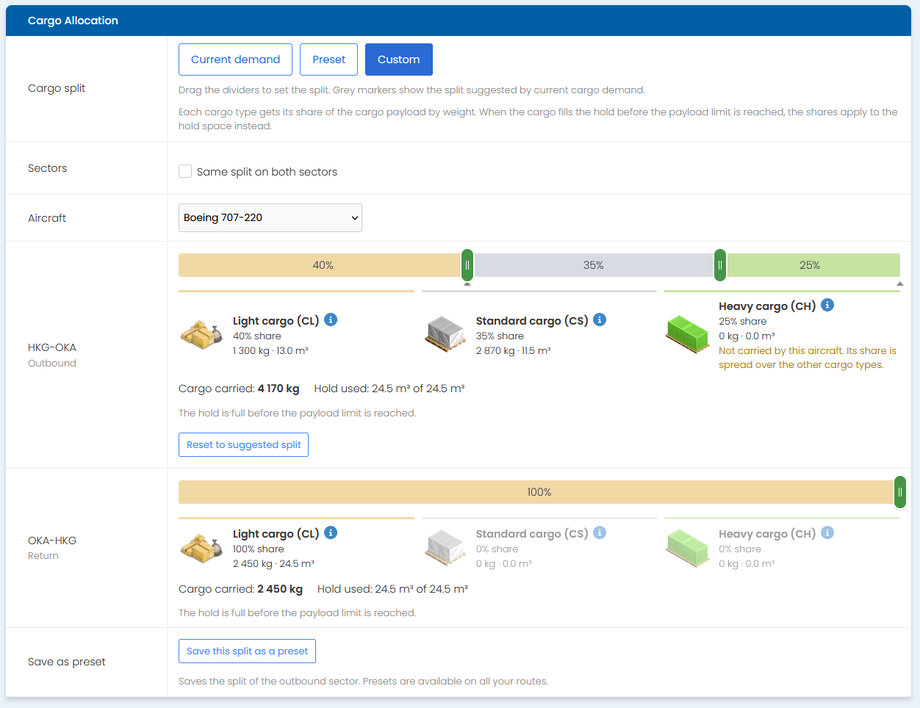Open the Boeing 707-220 aircraft dropdown
Viewport: 920px width, 708px height.
(270, 218)
